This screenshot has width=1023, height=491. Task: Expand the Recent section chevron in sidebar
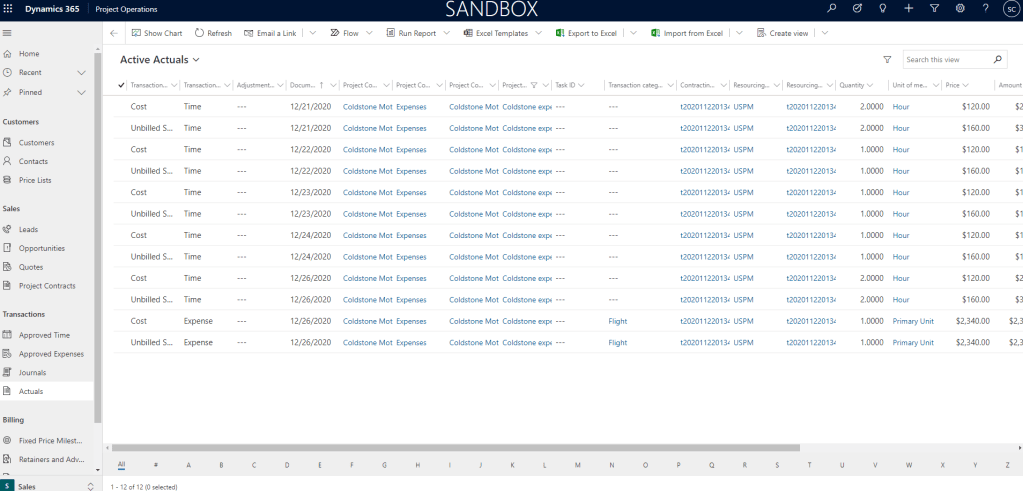coord(82,73)
